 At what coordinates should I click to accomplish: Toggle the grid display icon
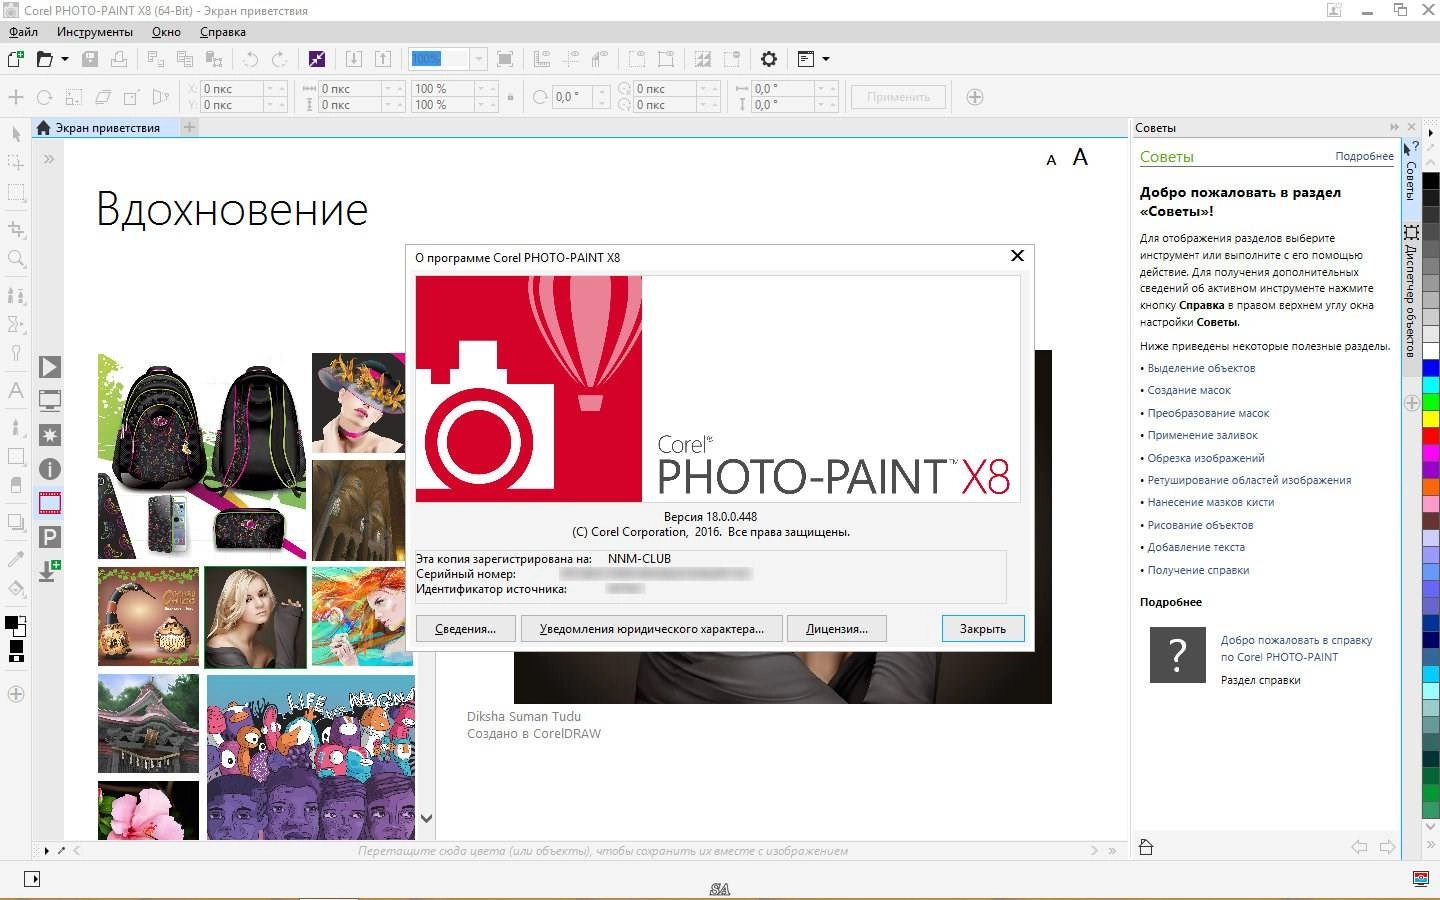tap(600, 59)
